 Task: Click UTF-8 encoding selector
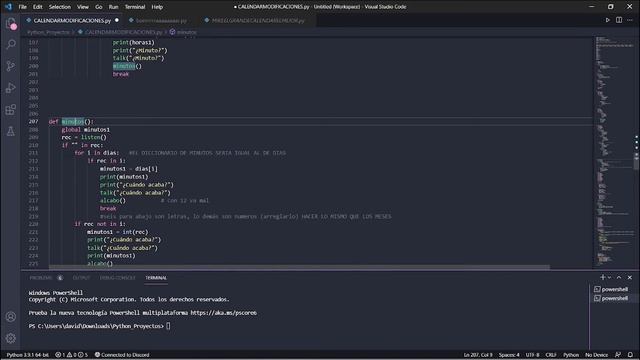pos(532,355)
